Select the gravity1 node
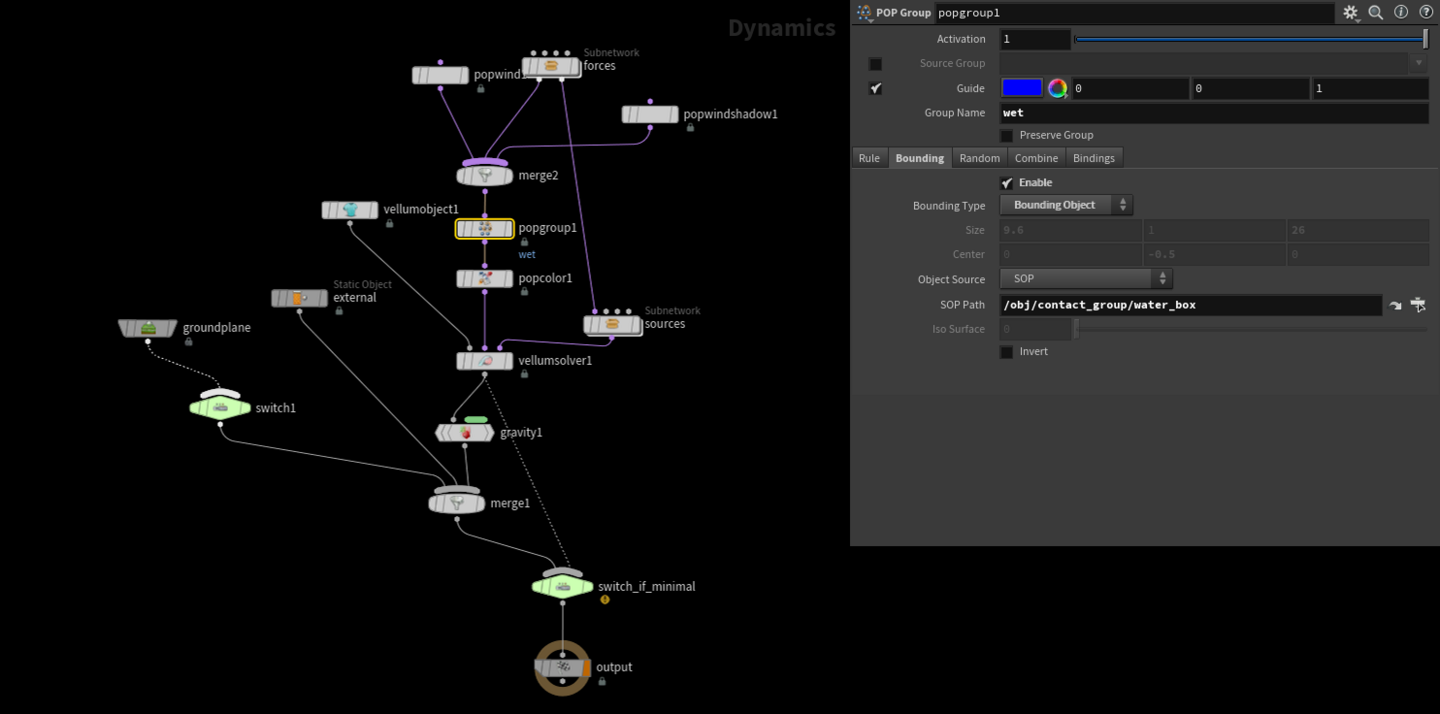This screenshot has height=714, width=1440. click(466, 433)
